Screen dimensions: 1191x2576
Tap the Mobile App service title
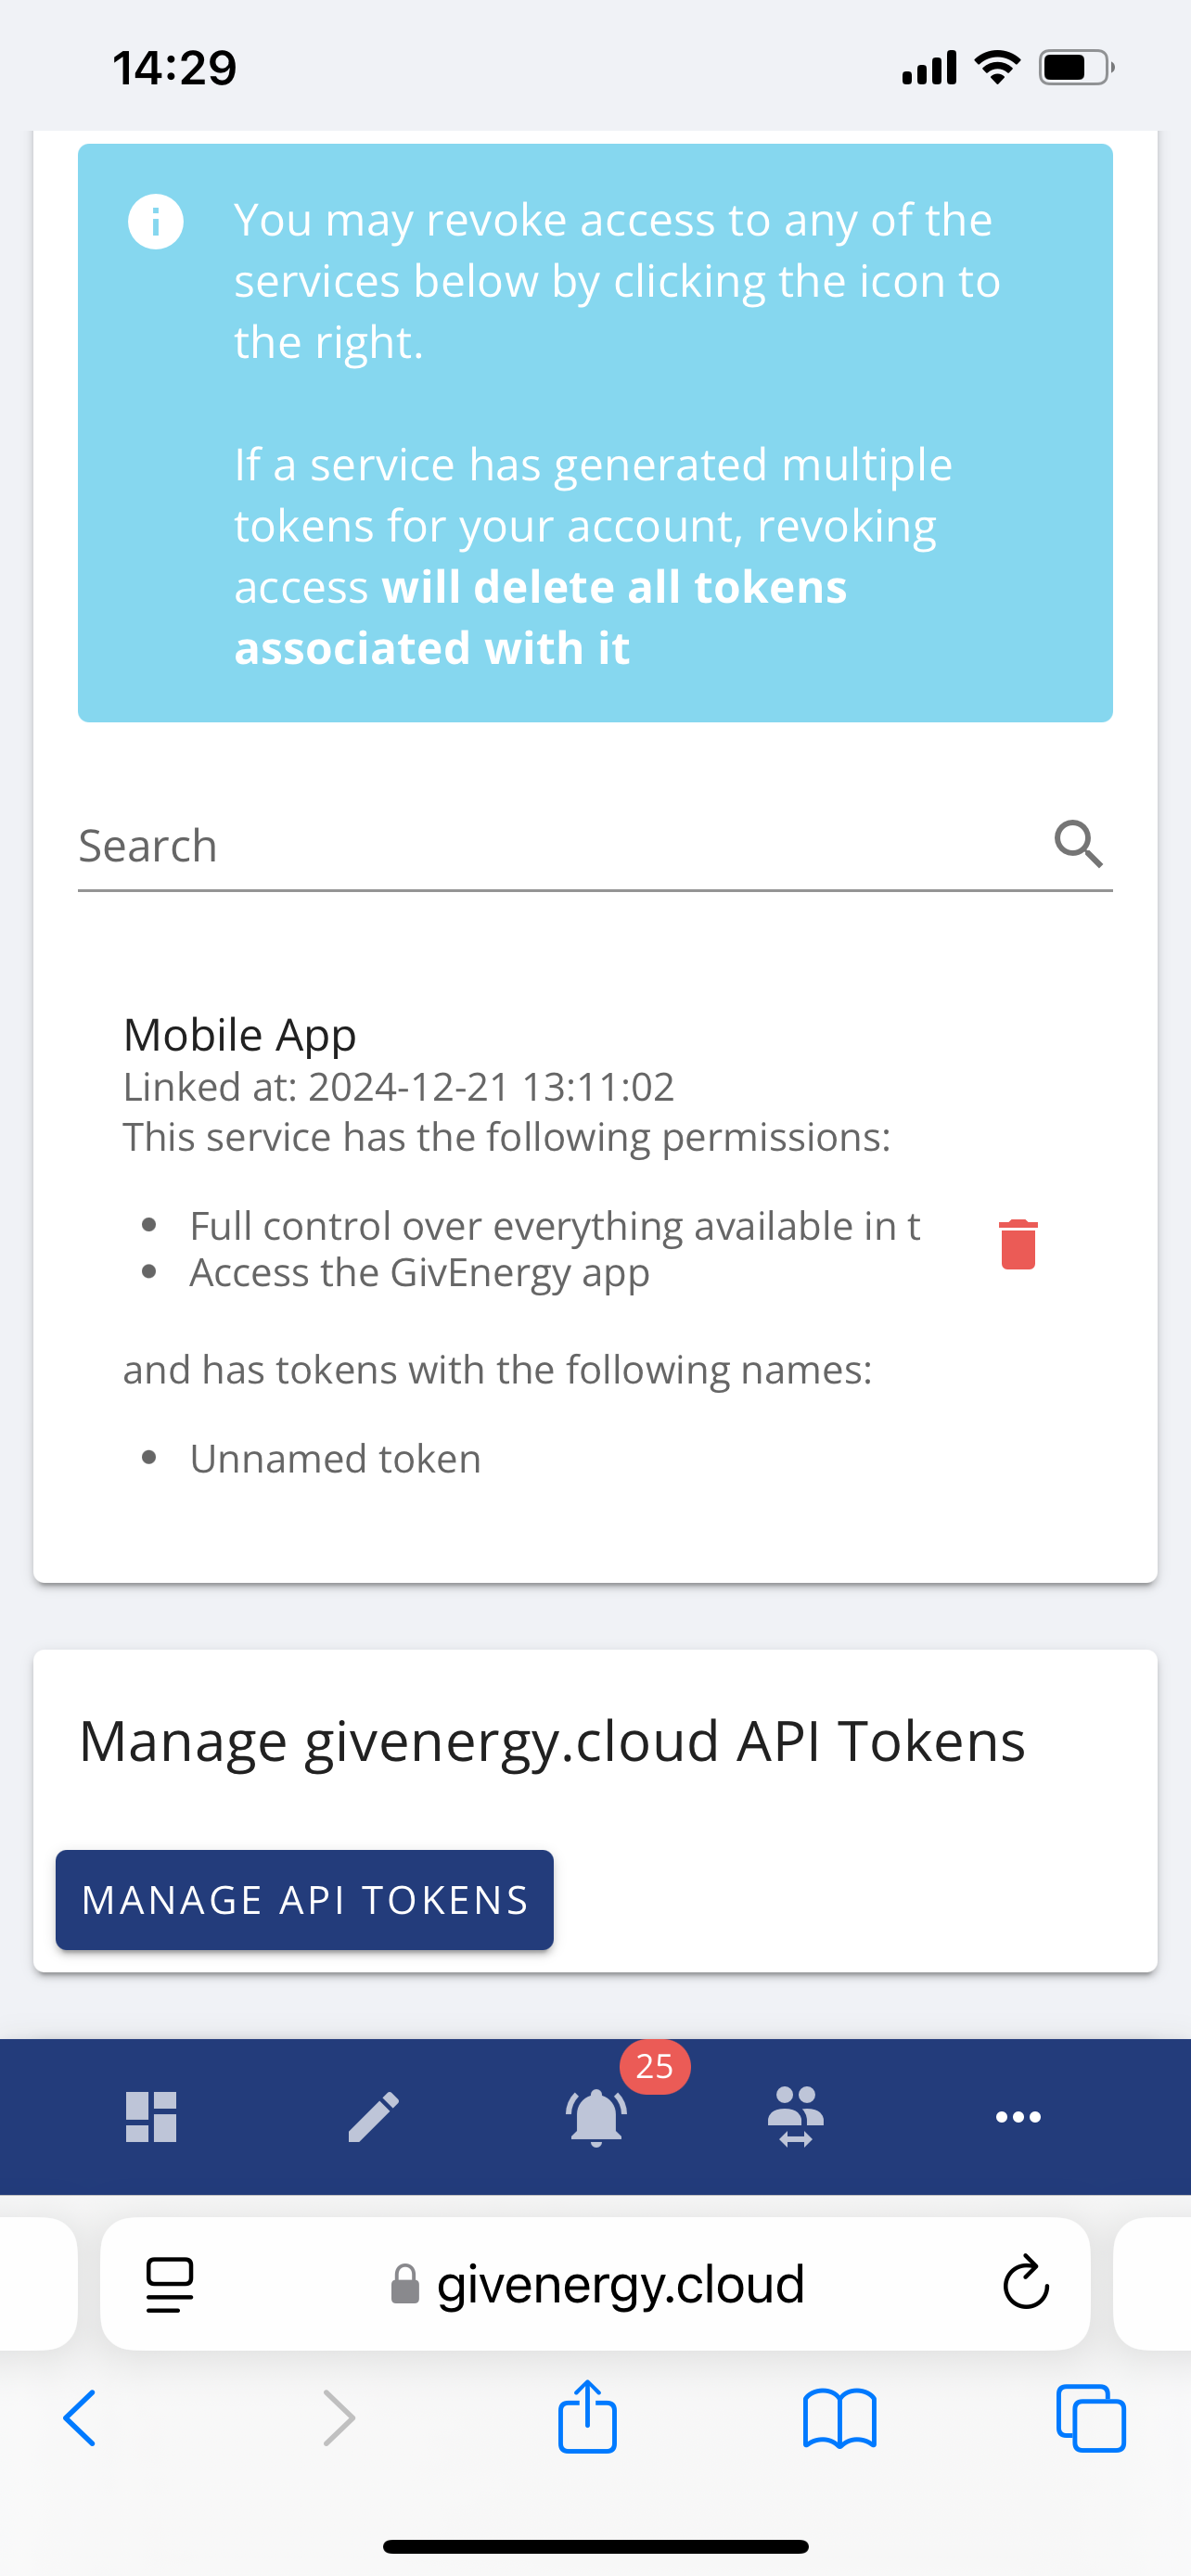click(x=240, y=1034)
